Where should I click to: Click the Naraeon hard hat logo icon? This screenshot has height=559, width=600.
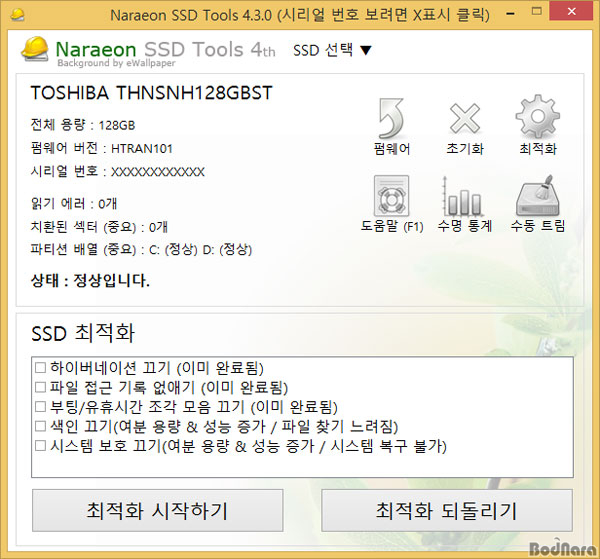(35, 49)
